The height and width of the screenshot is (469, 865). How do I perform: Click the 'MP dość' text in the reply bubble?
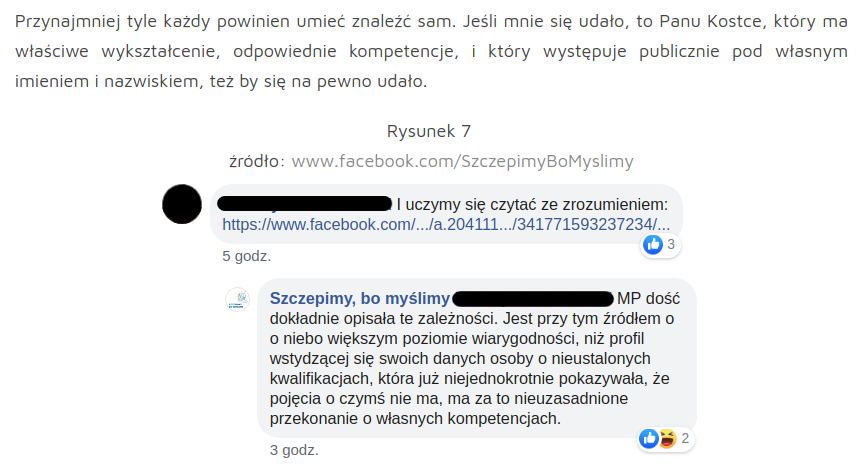click(649, 299)
